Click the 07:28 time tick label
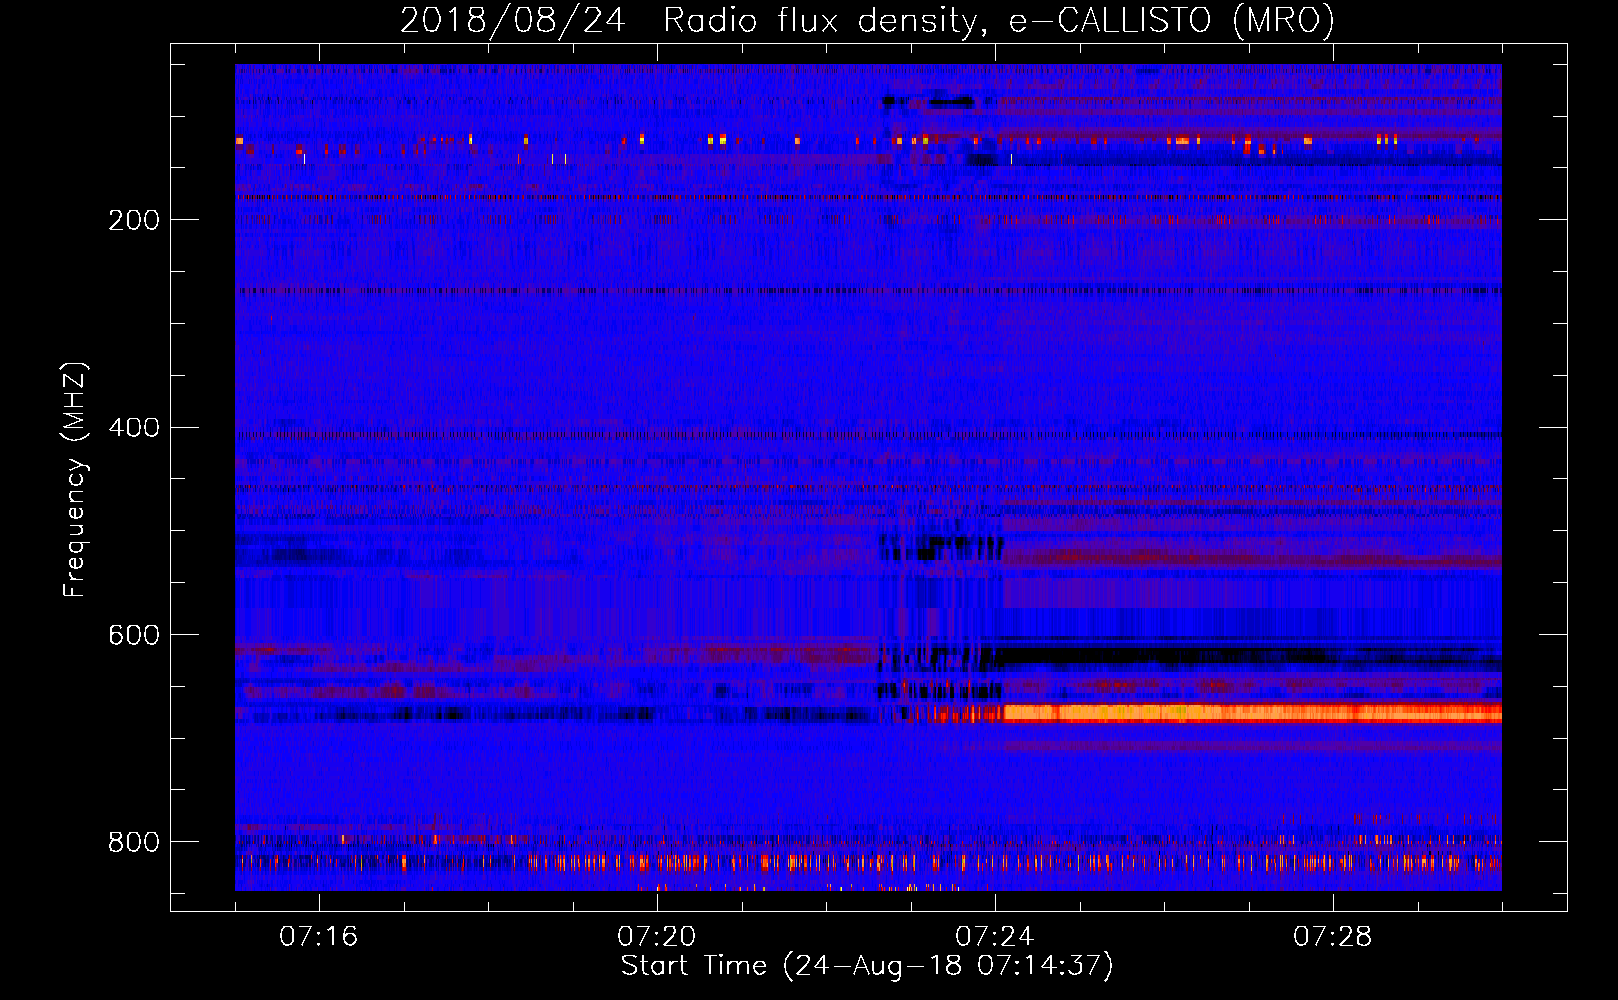 point(1332,937)
